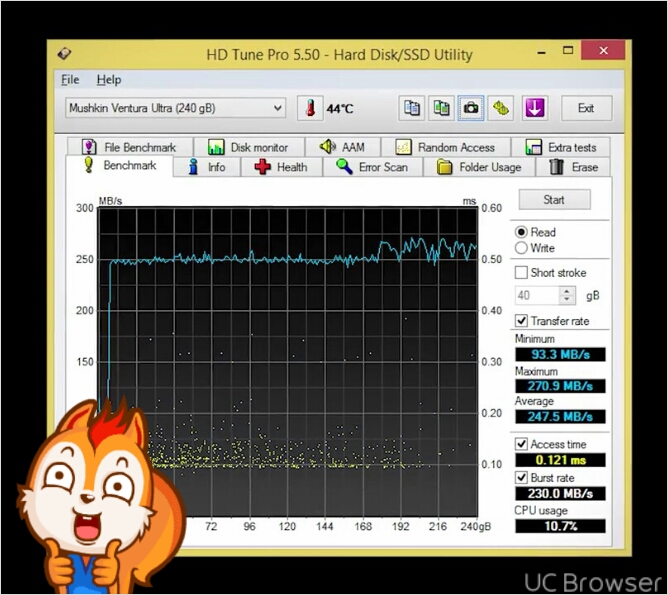Click the HD Tune app icon in title bar
668x595 pixels.
click(x=64, y=54)
